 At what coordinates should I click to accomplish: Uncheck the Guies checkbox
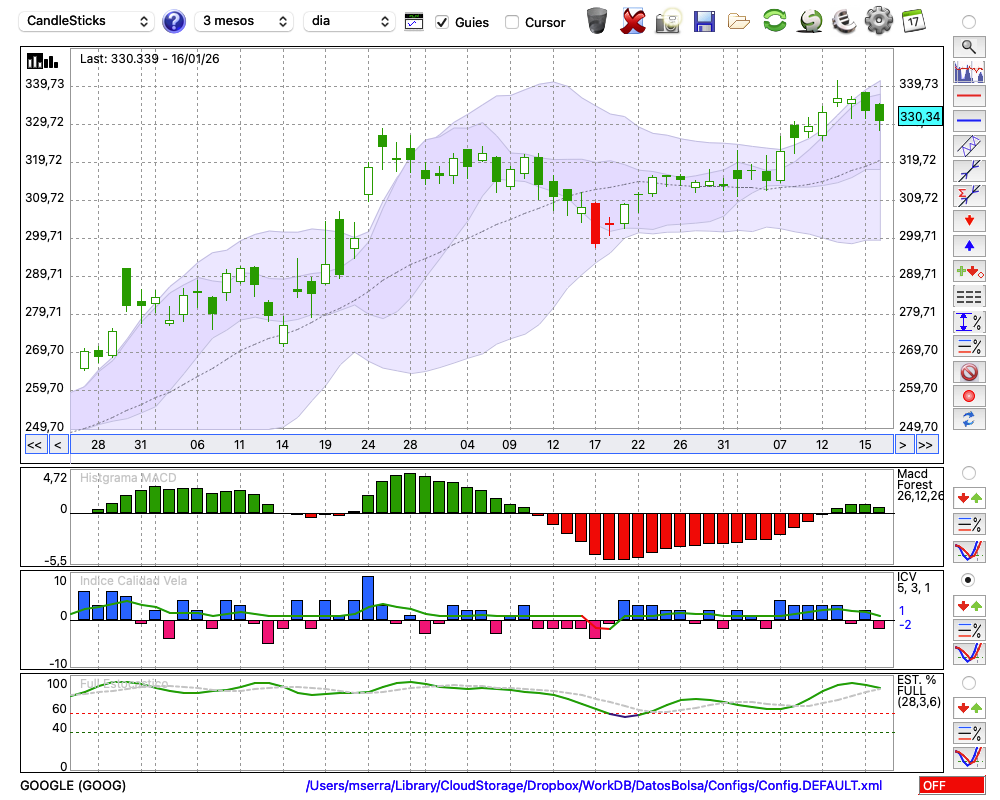442,22
